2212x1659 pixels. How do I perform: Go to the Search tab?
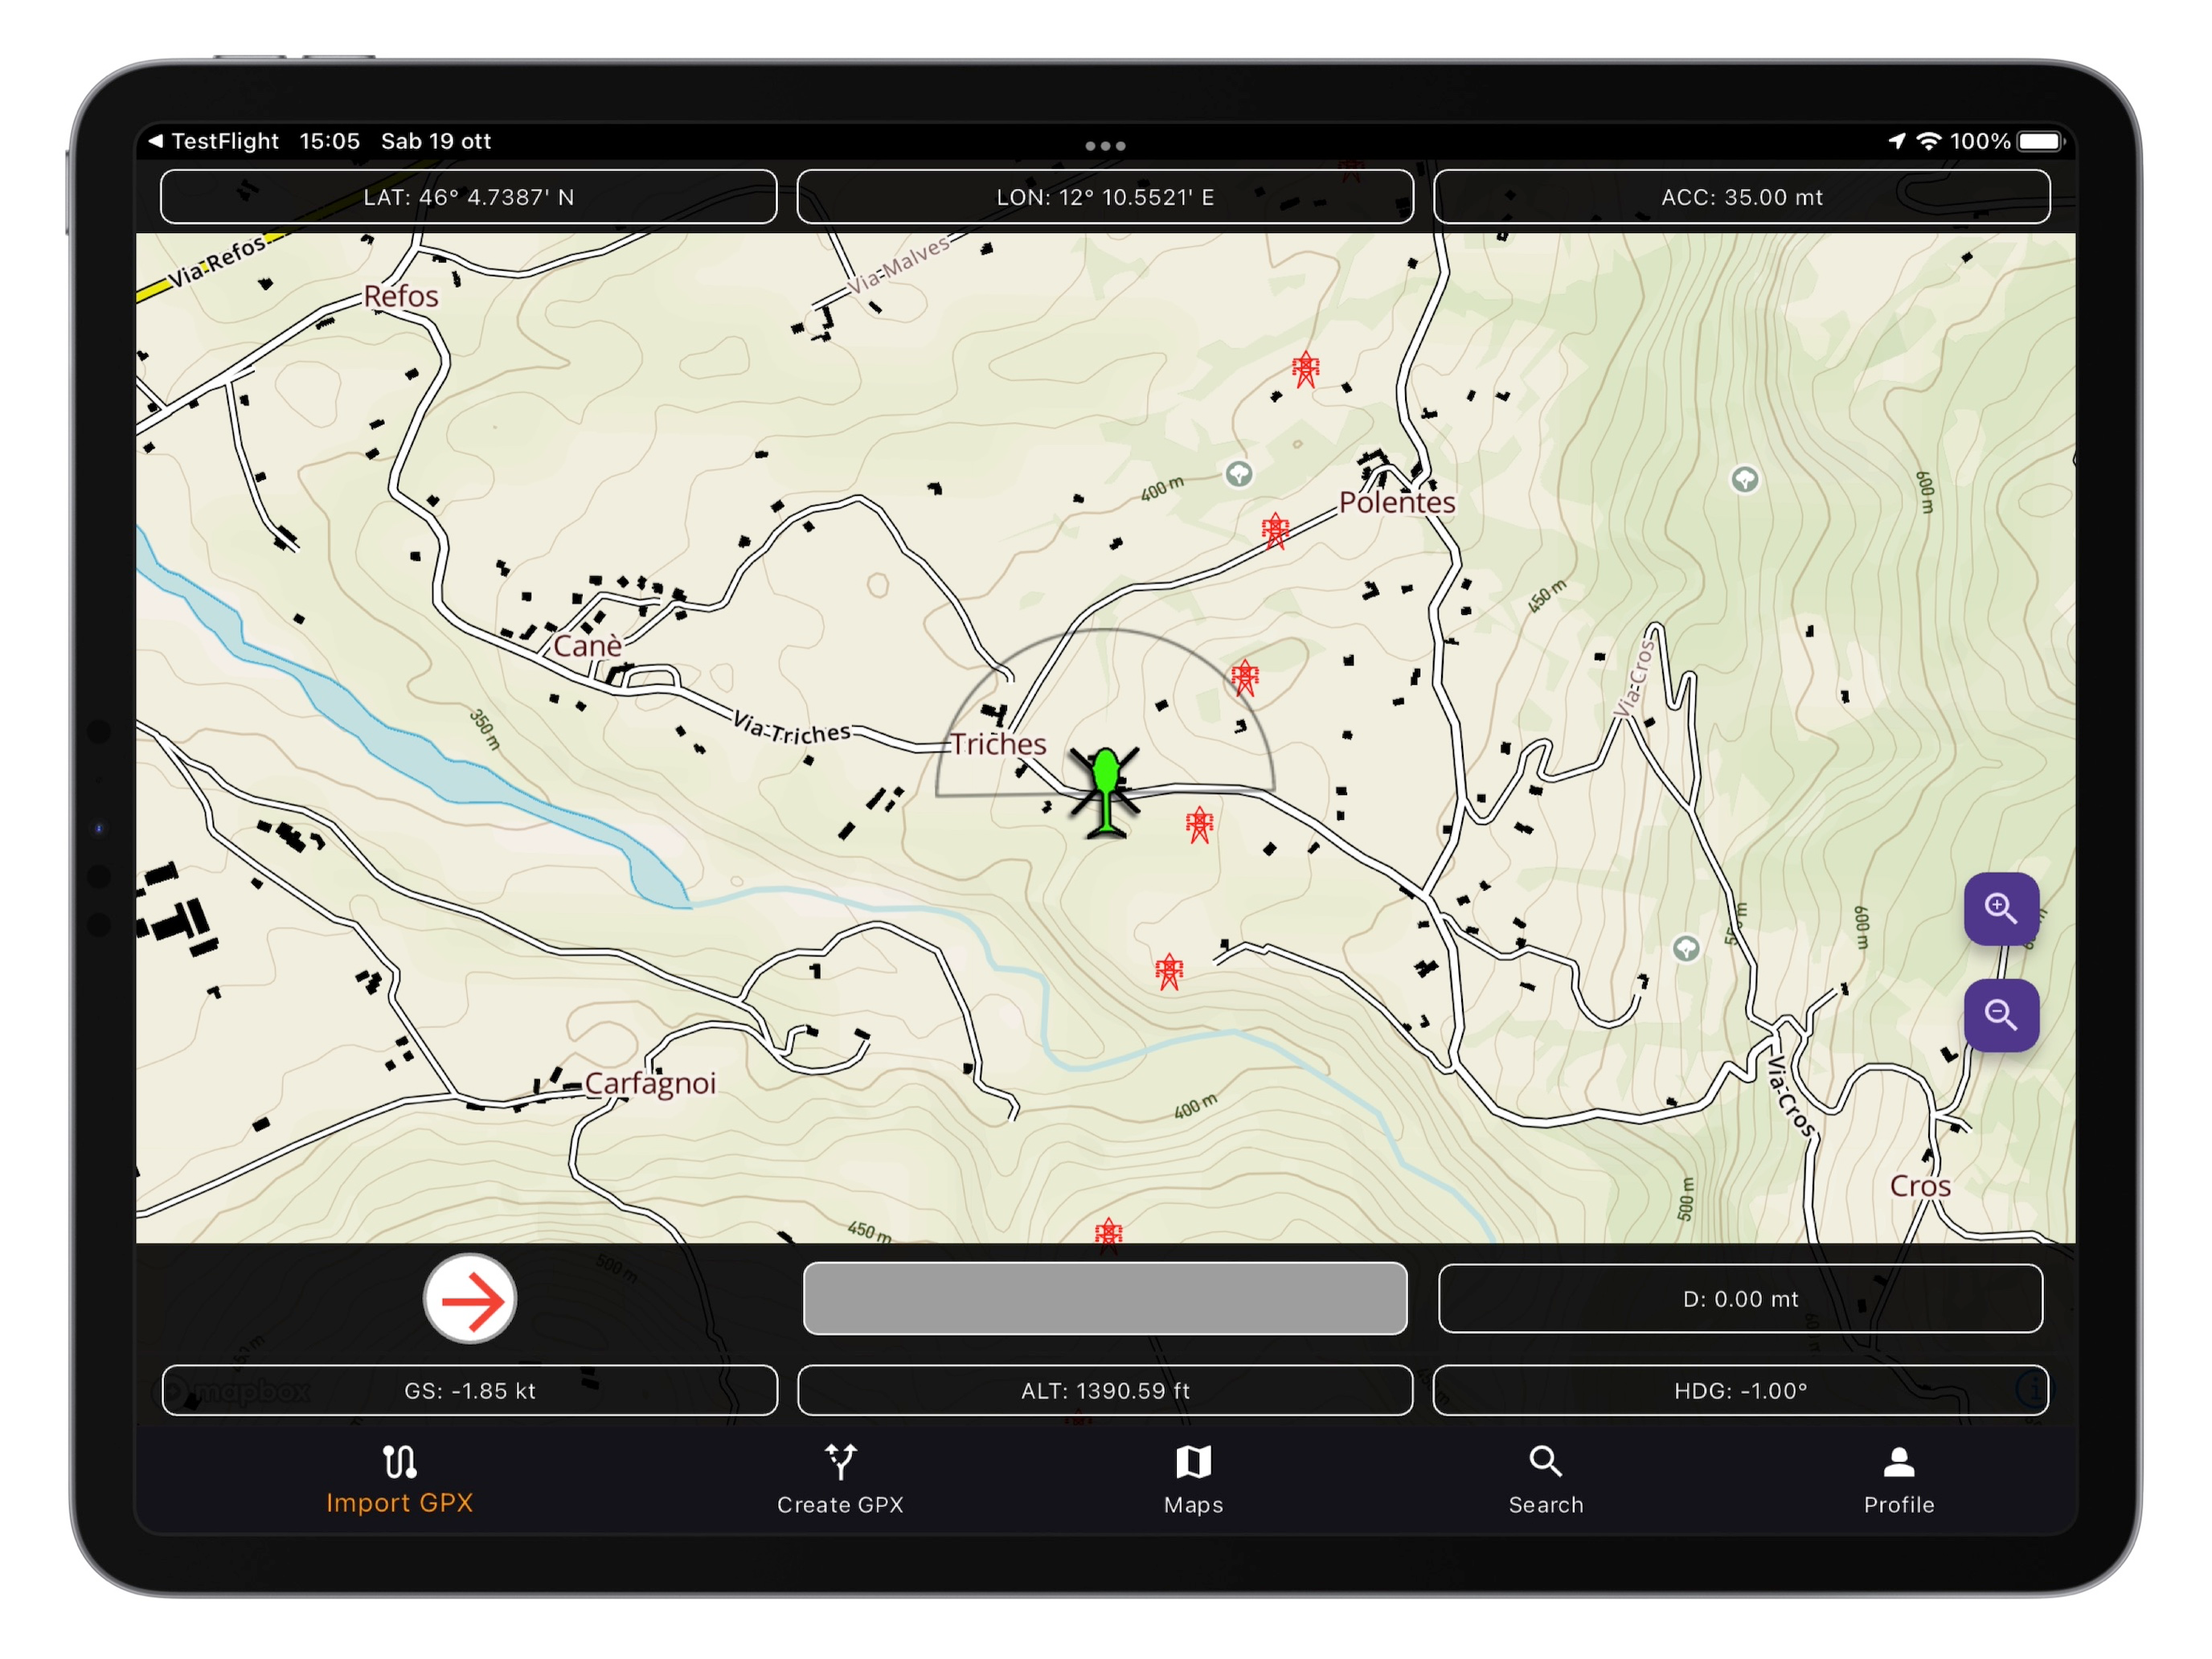click(x=1546, y=1480)
